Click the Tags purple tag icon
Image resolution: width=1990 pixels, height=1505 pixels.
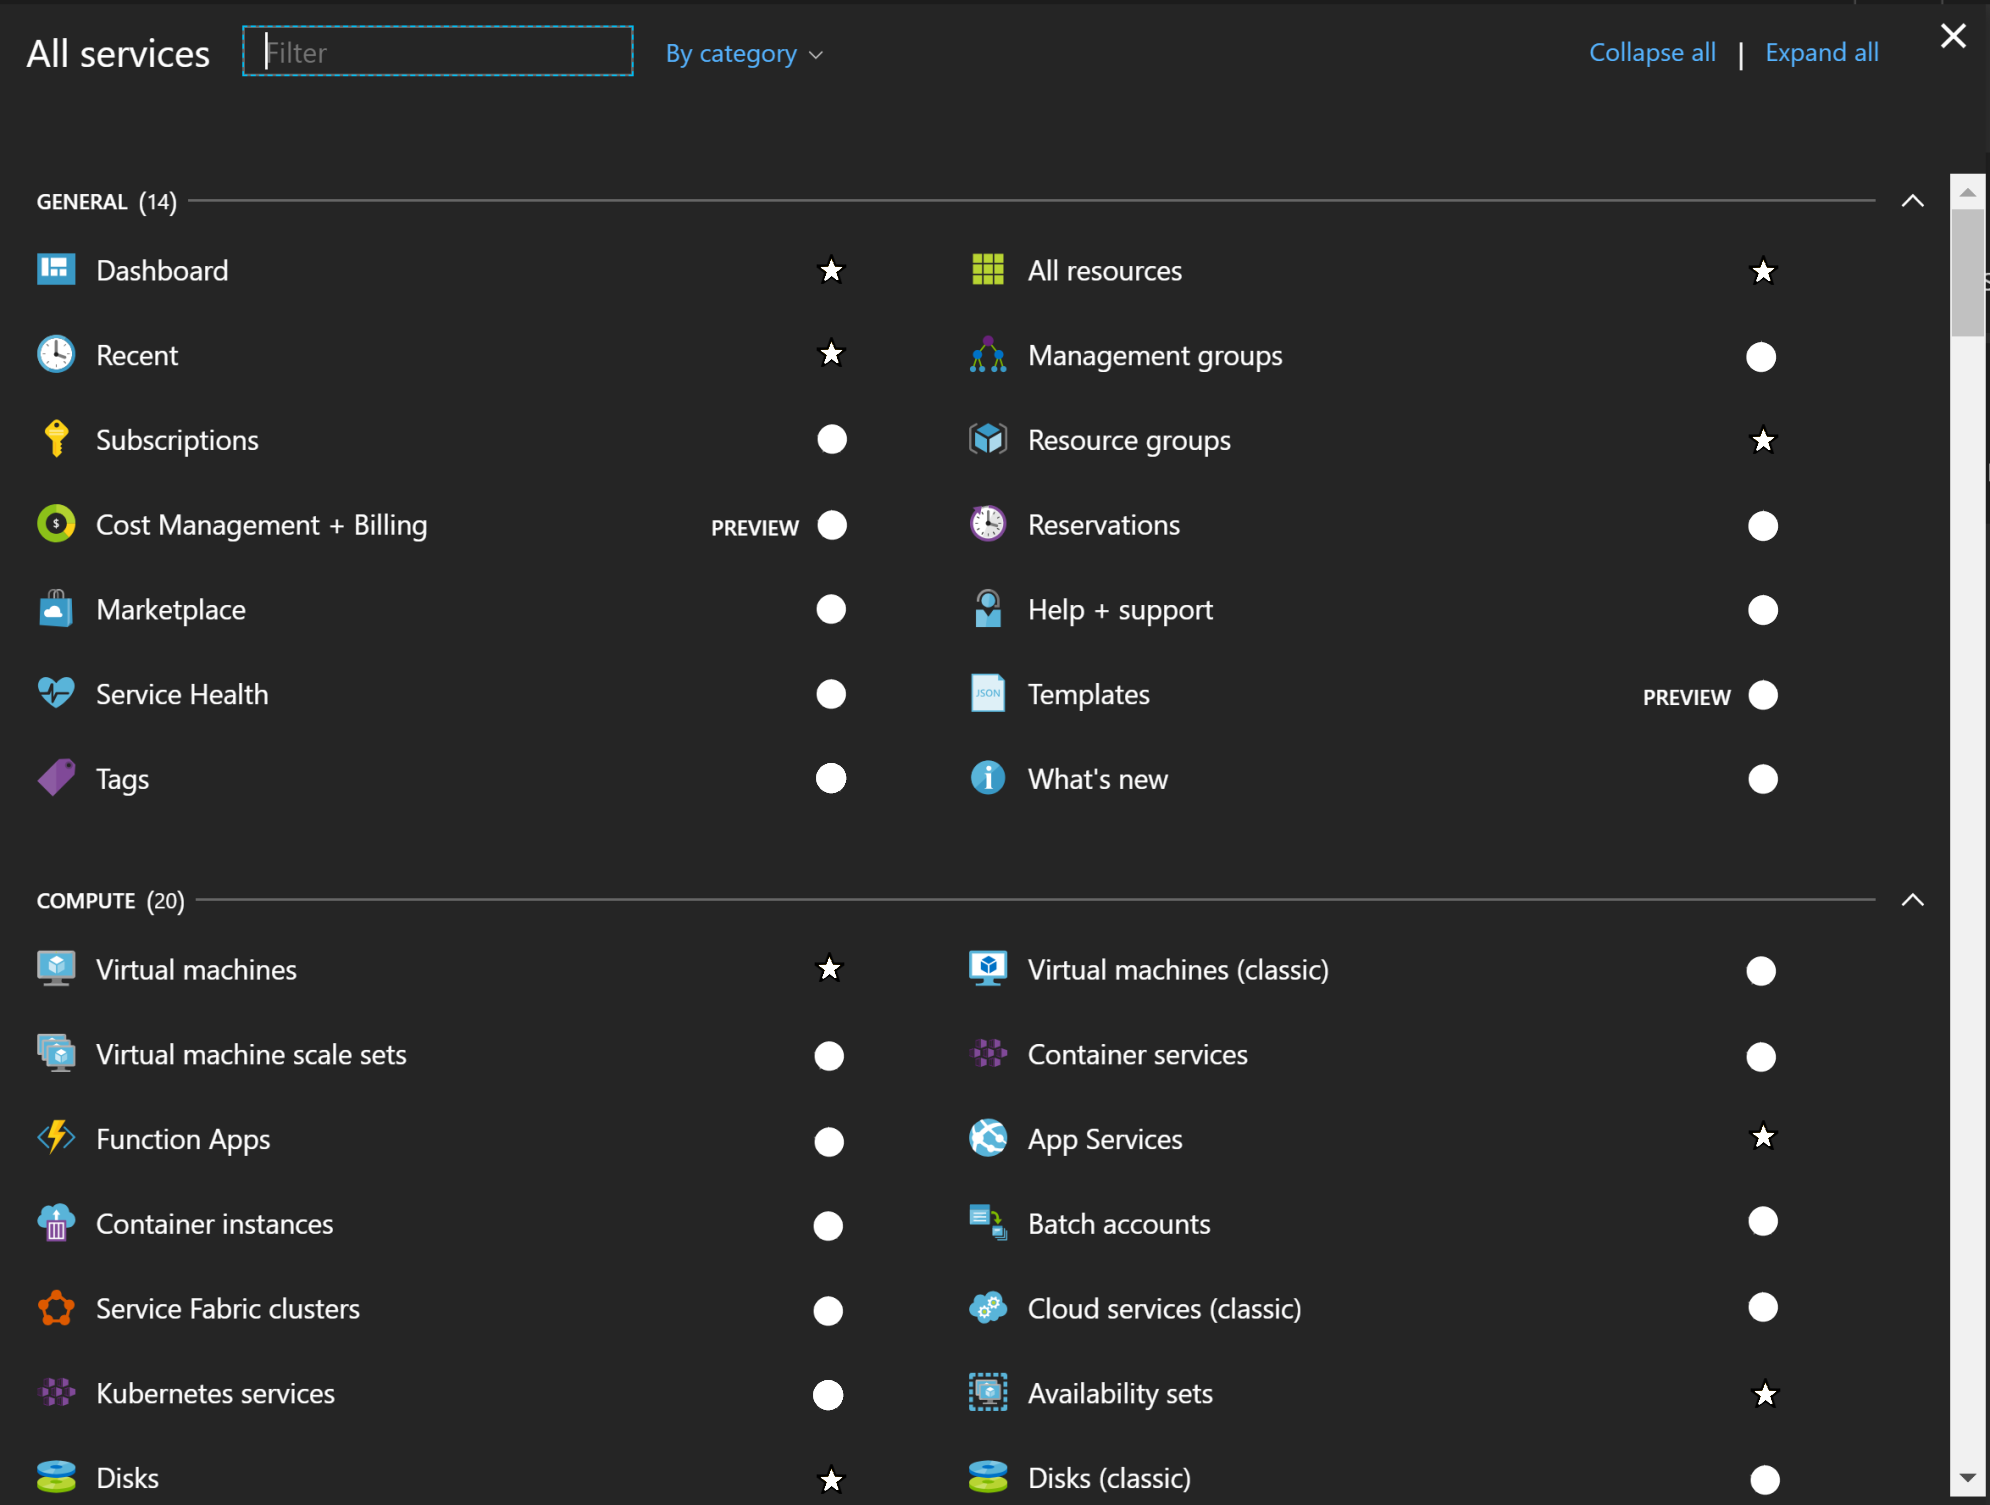(56, 777)
